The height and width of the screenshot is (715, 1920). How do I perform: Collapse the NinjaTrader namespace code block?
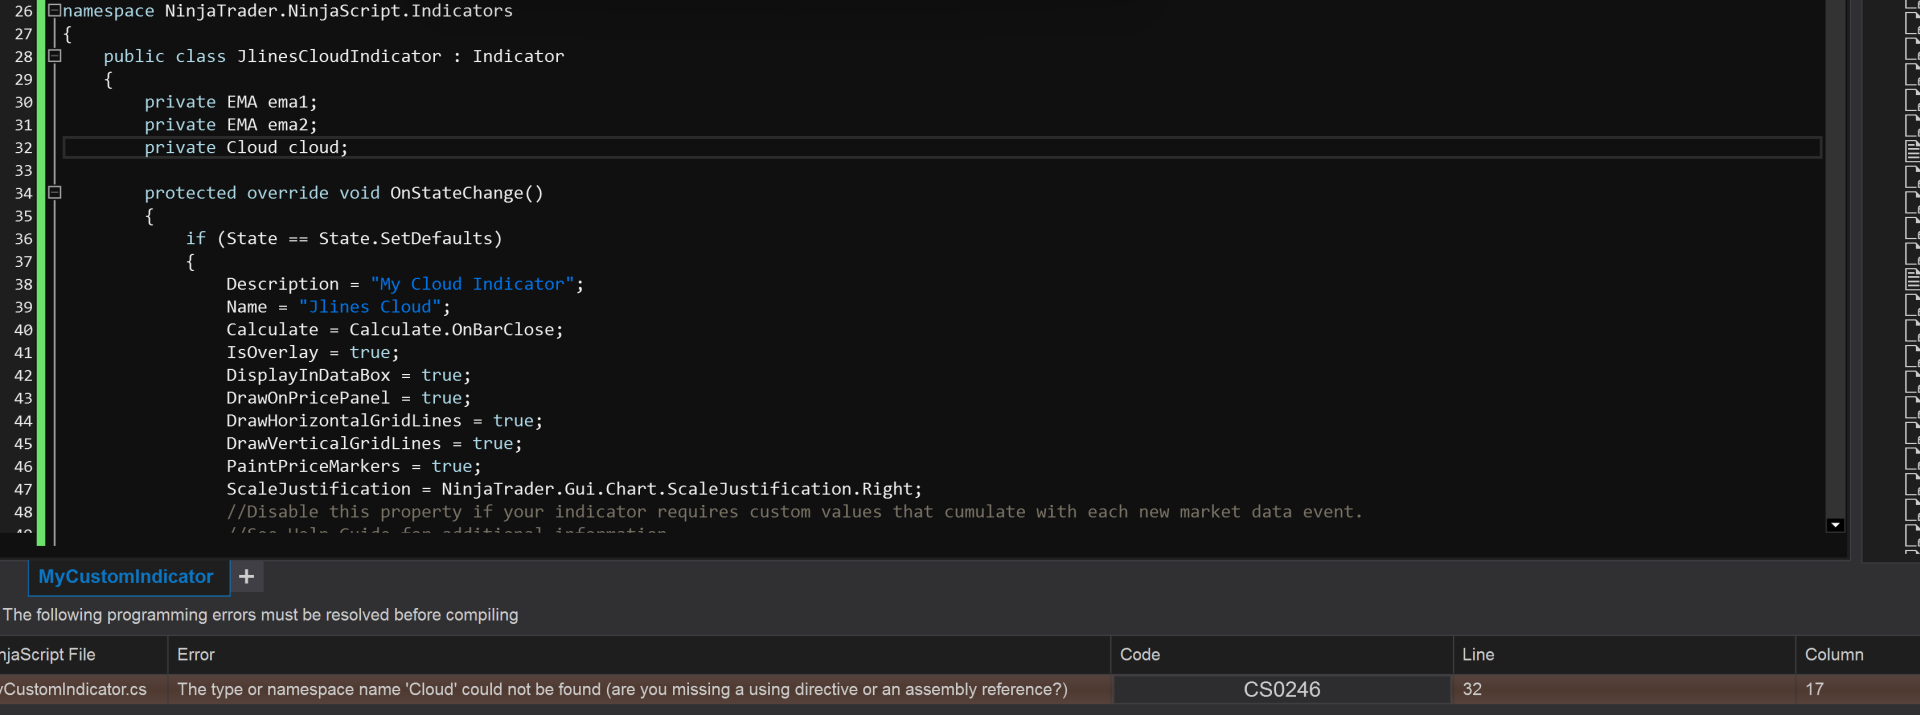point(55,11)
